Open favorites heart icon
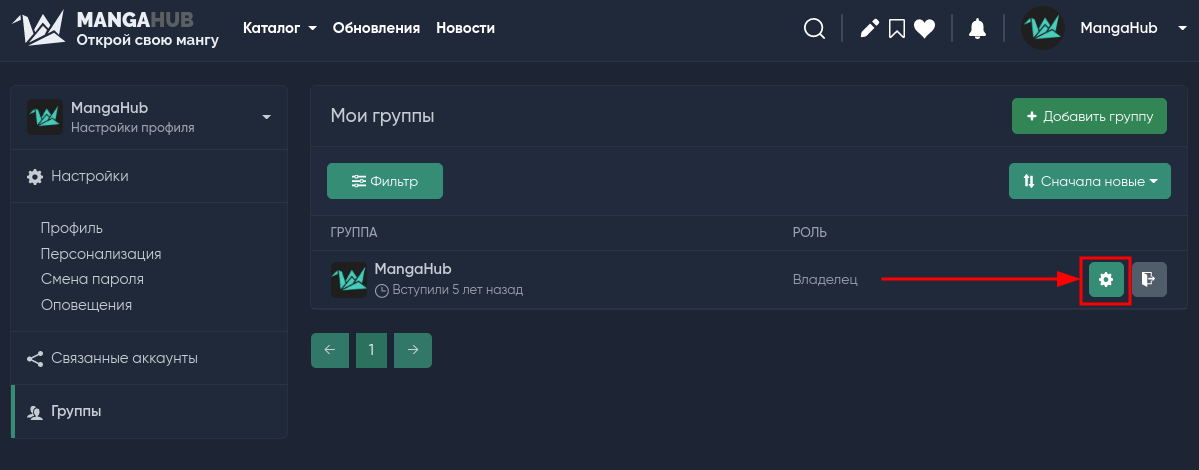 point(924,29)
